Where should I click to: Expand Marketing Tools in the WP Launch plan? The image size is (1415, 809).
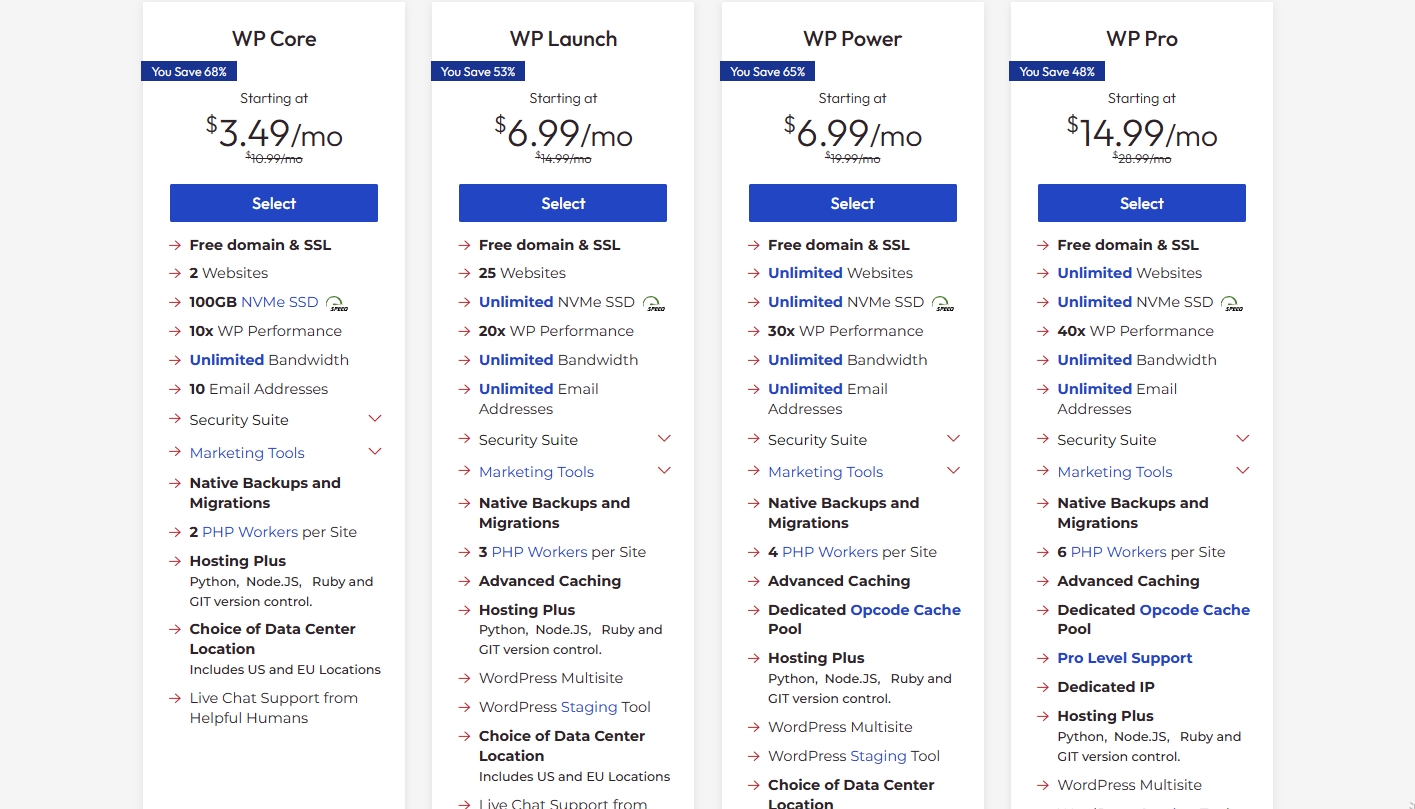pos(664,470)
